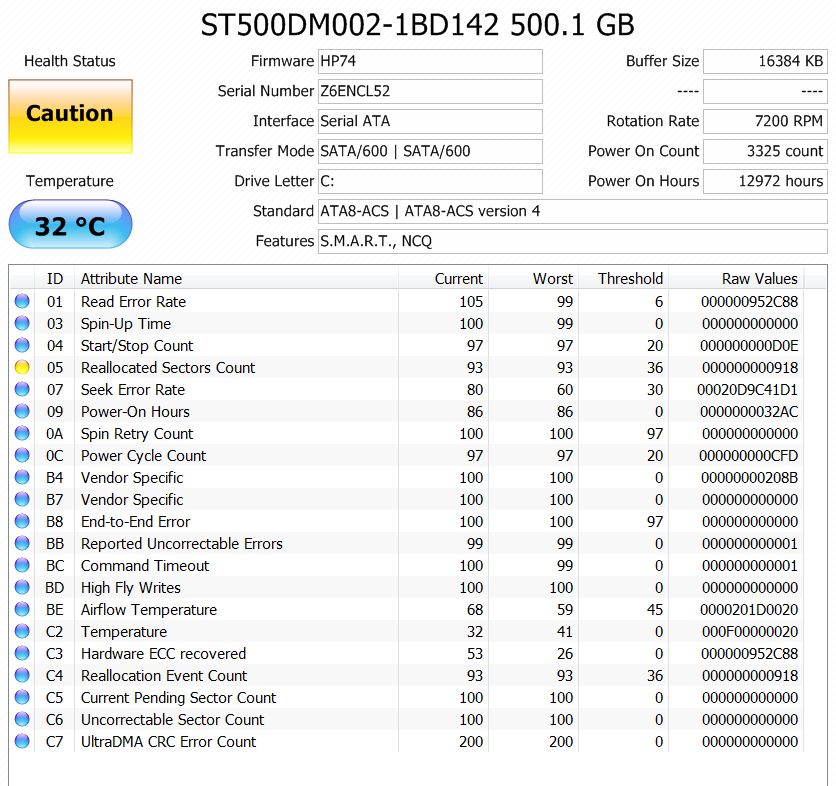Screen dimensions: 836x786
Task: Click the Threshold column header
Action: [630, 279]
